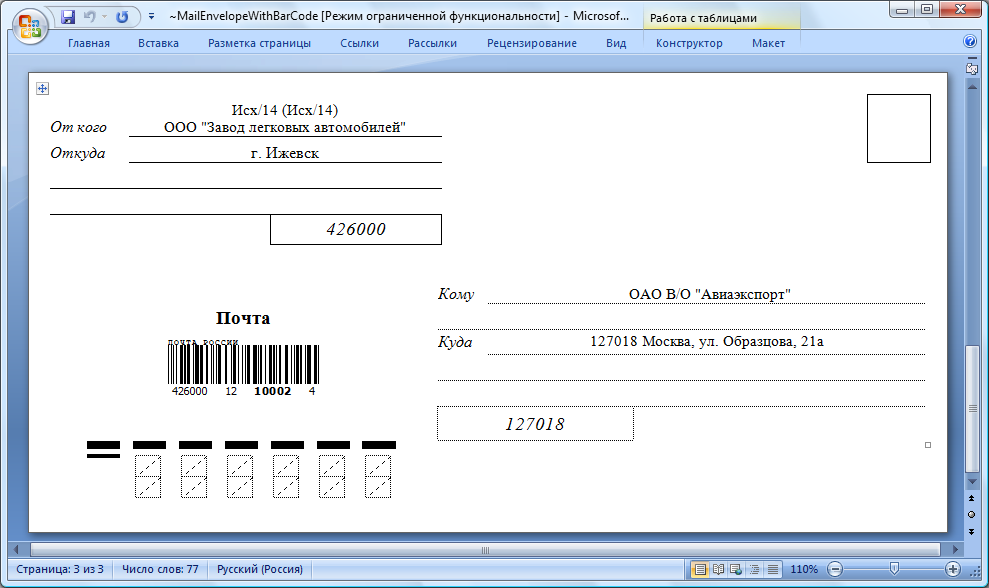Repeat the last action with the redo icon
Viewport: 989px width, 588px height.
pos(122,16)
